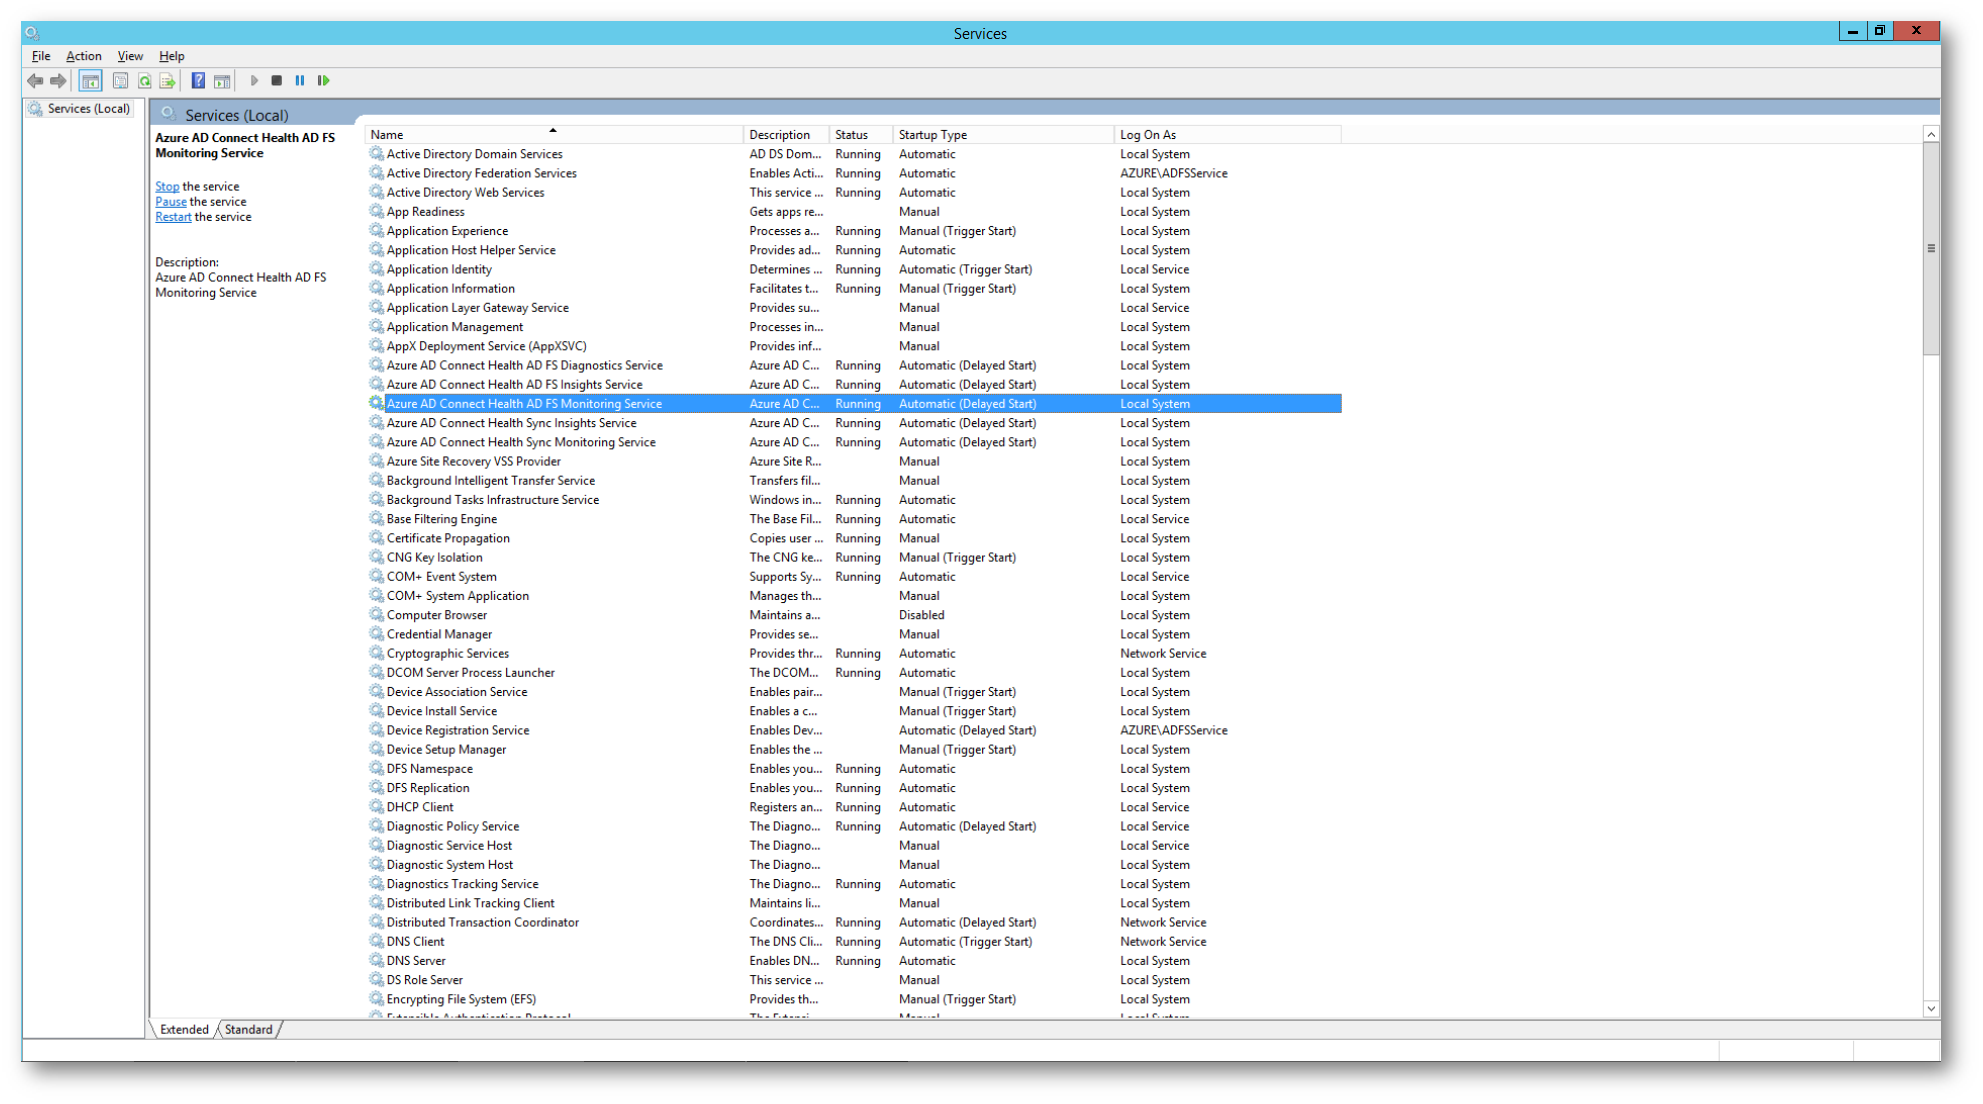Refresh the services list with toolbar icon
The image size is (1983, 1104).
(145, 81)
